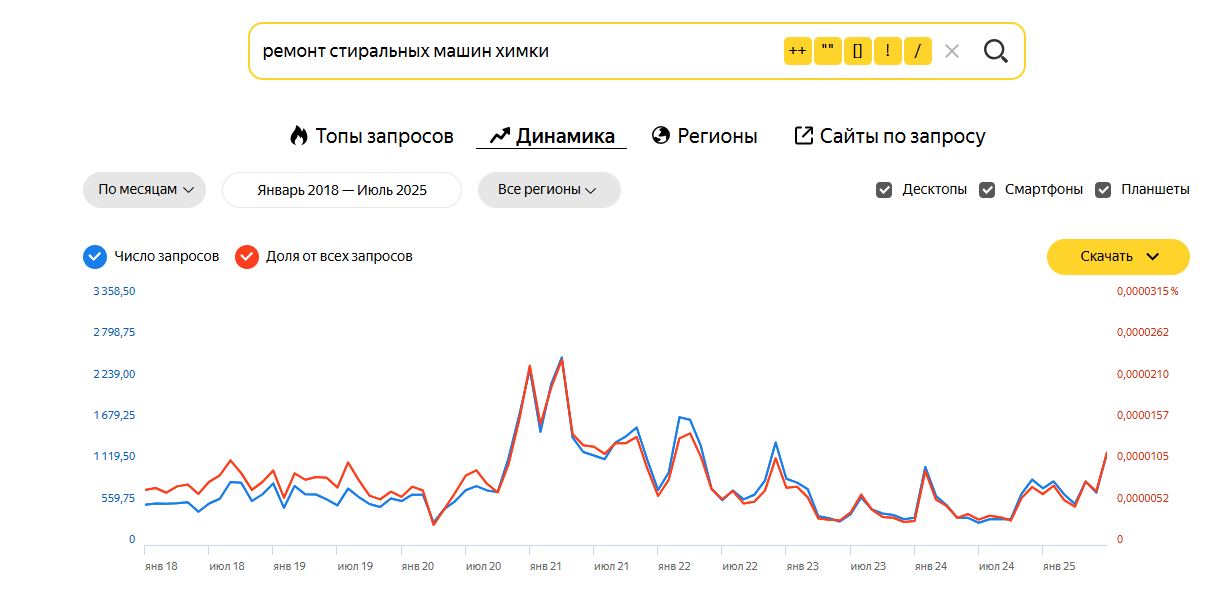Open the По месяцам period dropdown
1225x605 pixels.
pyautogui.click(x=145, y=190)
